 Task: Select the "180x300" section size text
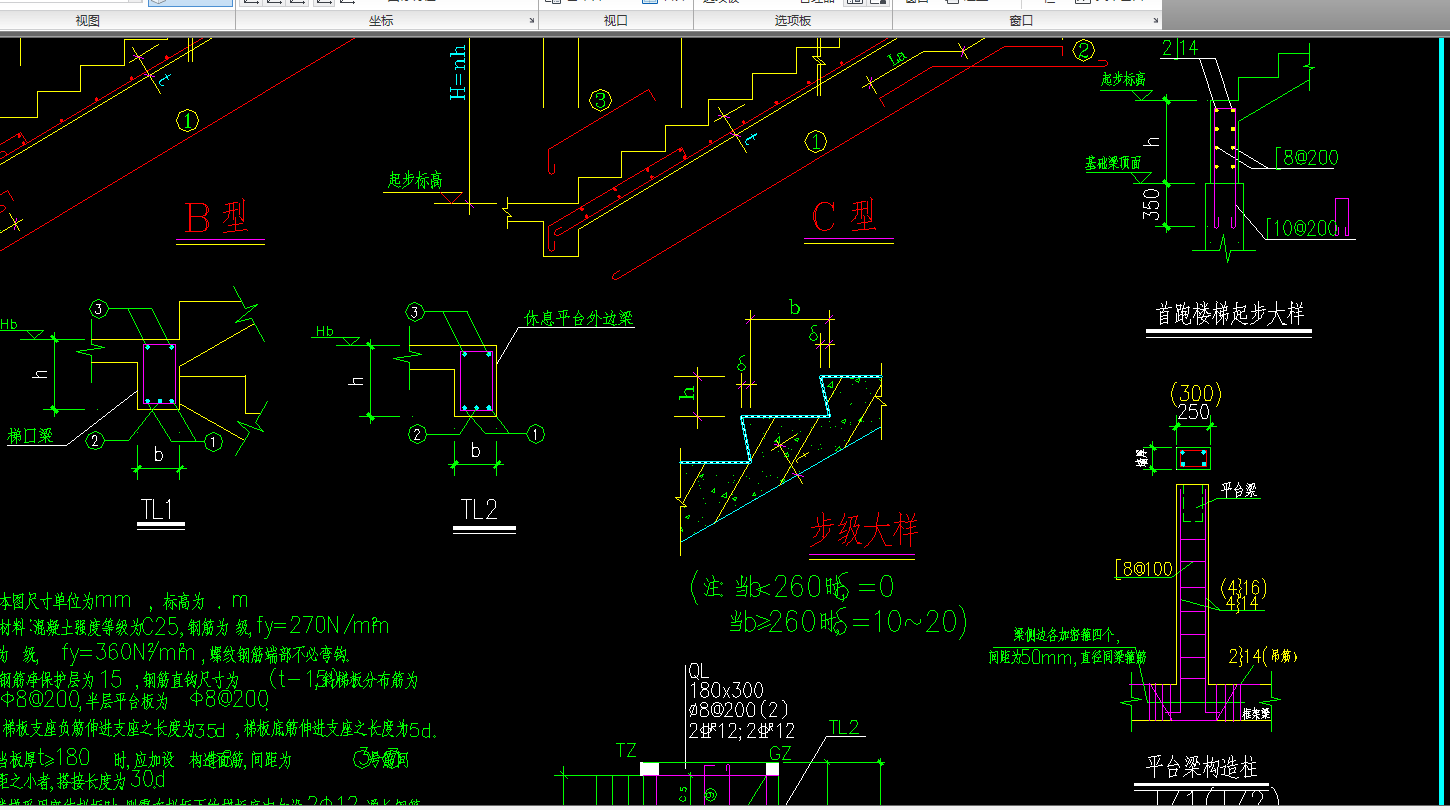pyautogui.click(x=726, y=690)
